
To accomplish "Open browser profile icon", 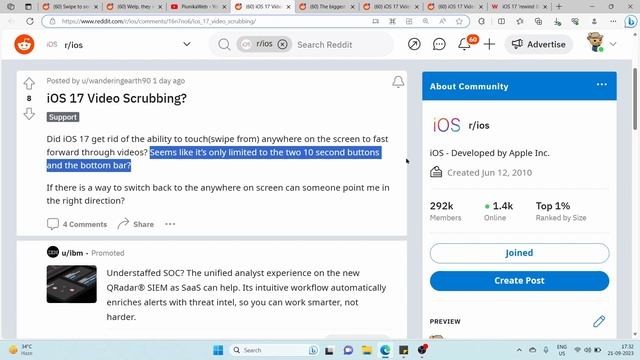I will point(594,21).
